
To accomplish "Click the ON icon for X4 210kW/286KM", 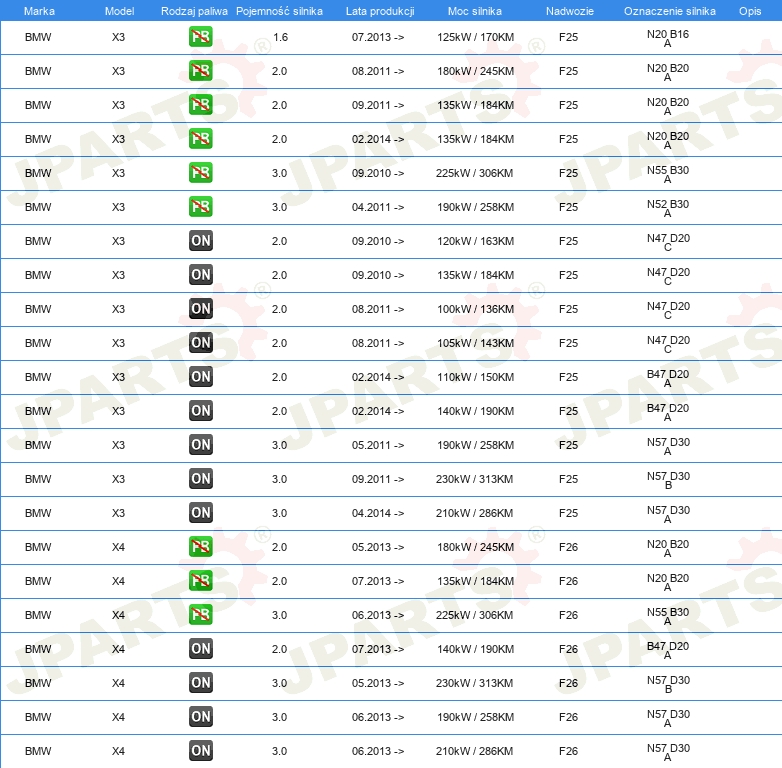I will pyautogui.click(x=200, y=751).
